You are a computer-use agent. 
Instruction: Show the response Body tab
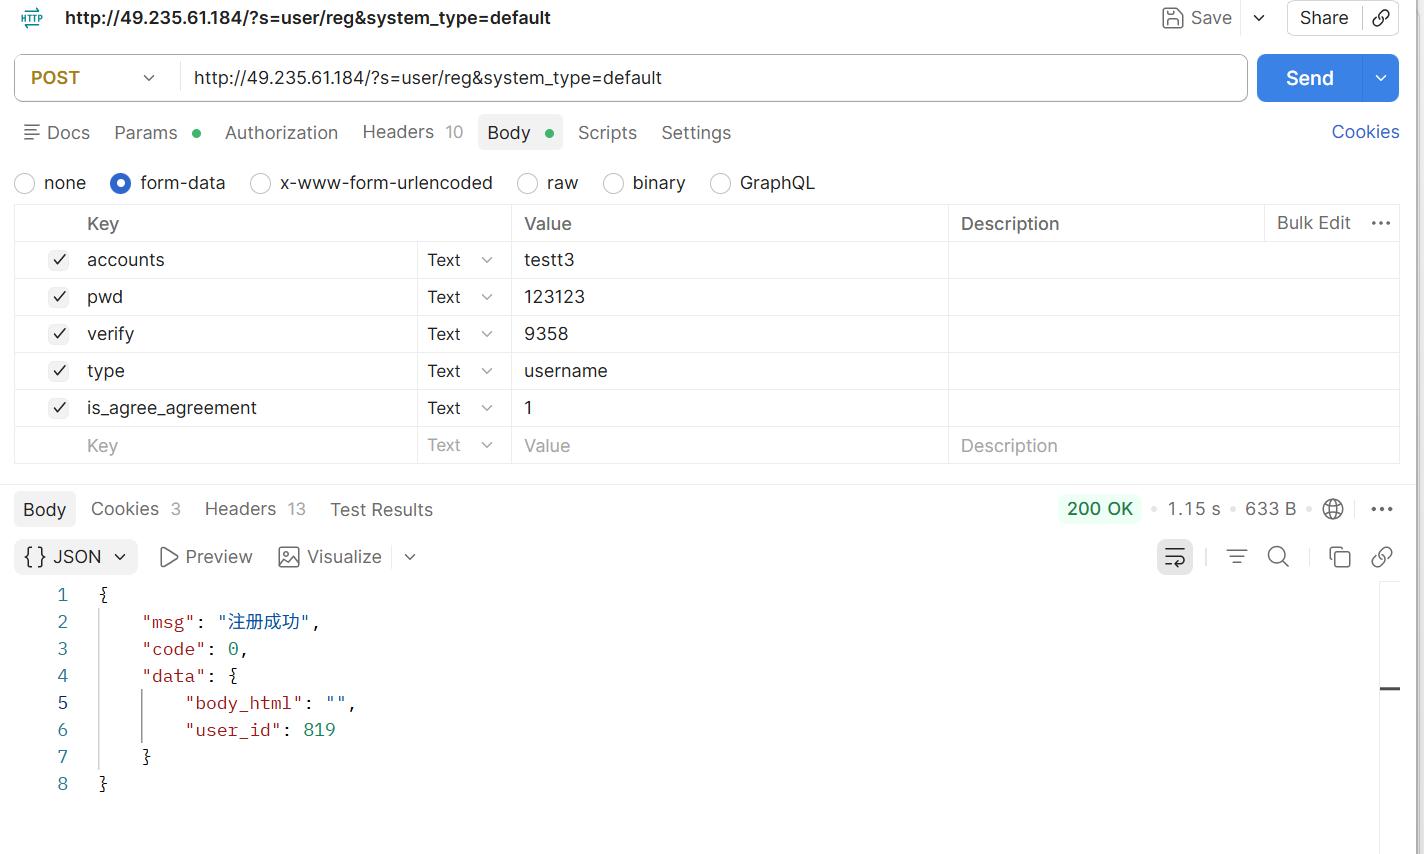pyautogui.click(x=44, y=510)
